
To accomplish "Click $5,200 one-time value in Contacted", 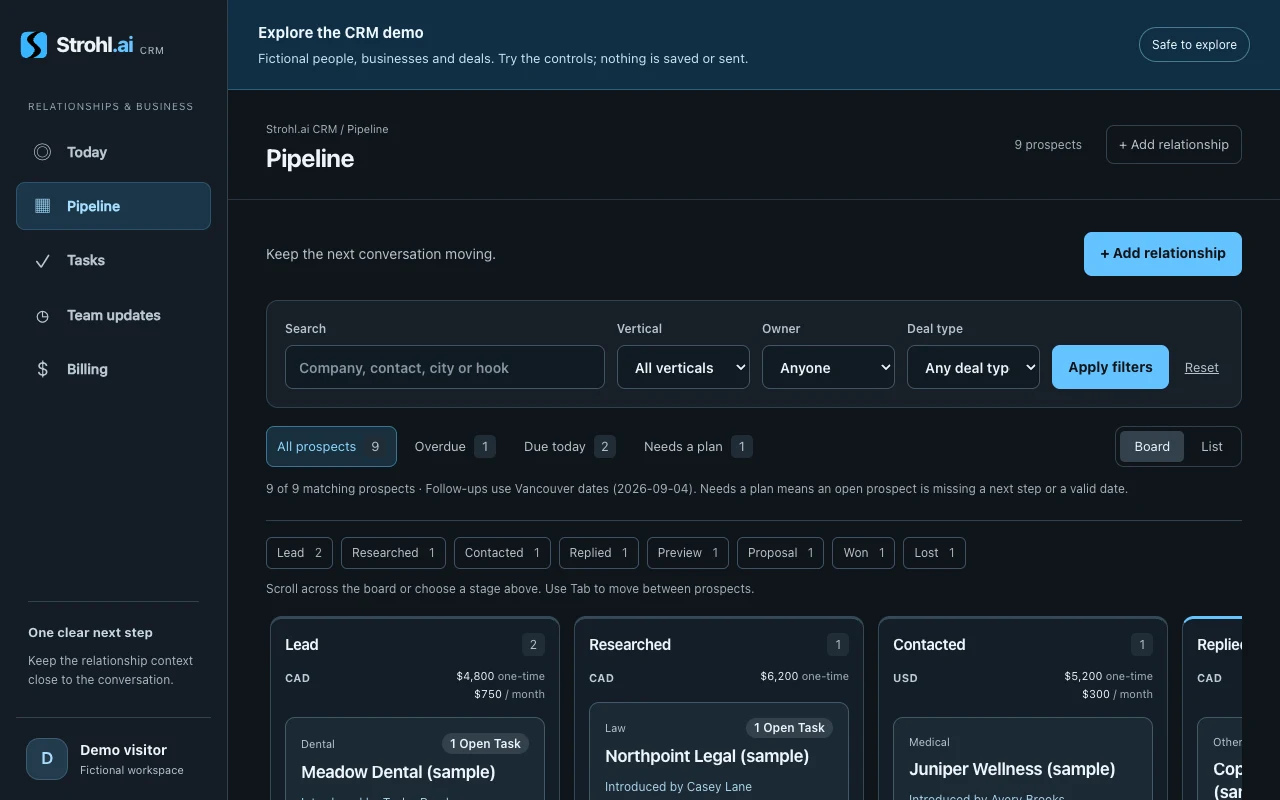I will coord(1108,676).
